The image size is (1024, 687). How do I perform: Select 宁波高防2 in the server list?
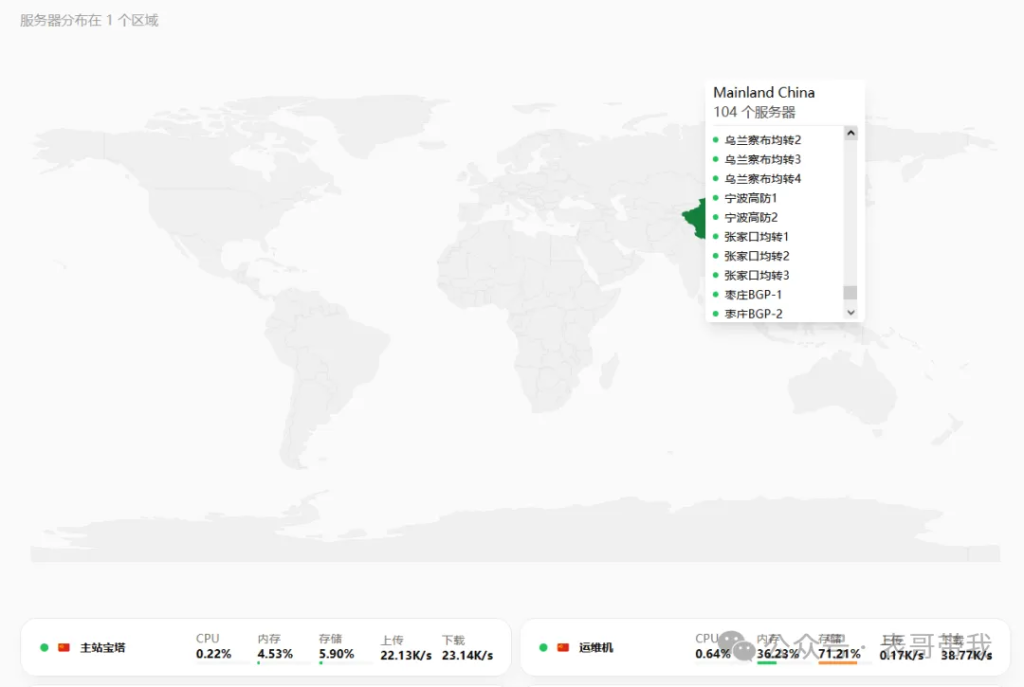pos(751,217)
